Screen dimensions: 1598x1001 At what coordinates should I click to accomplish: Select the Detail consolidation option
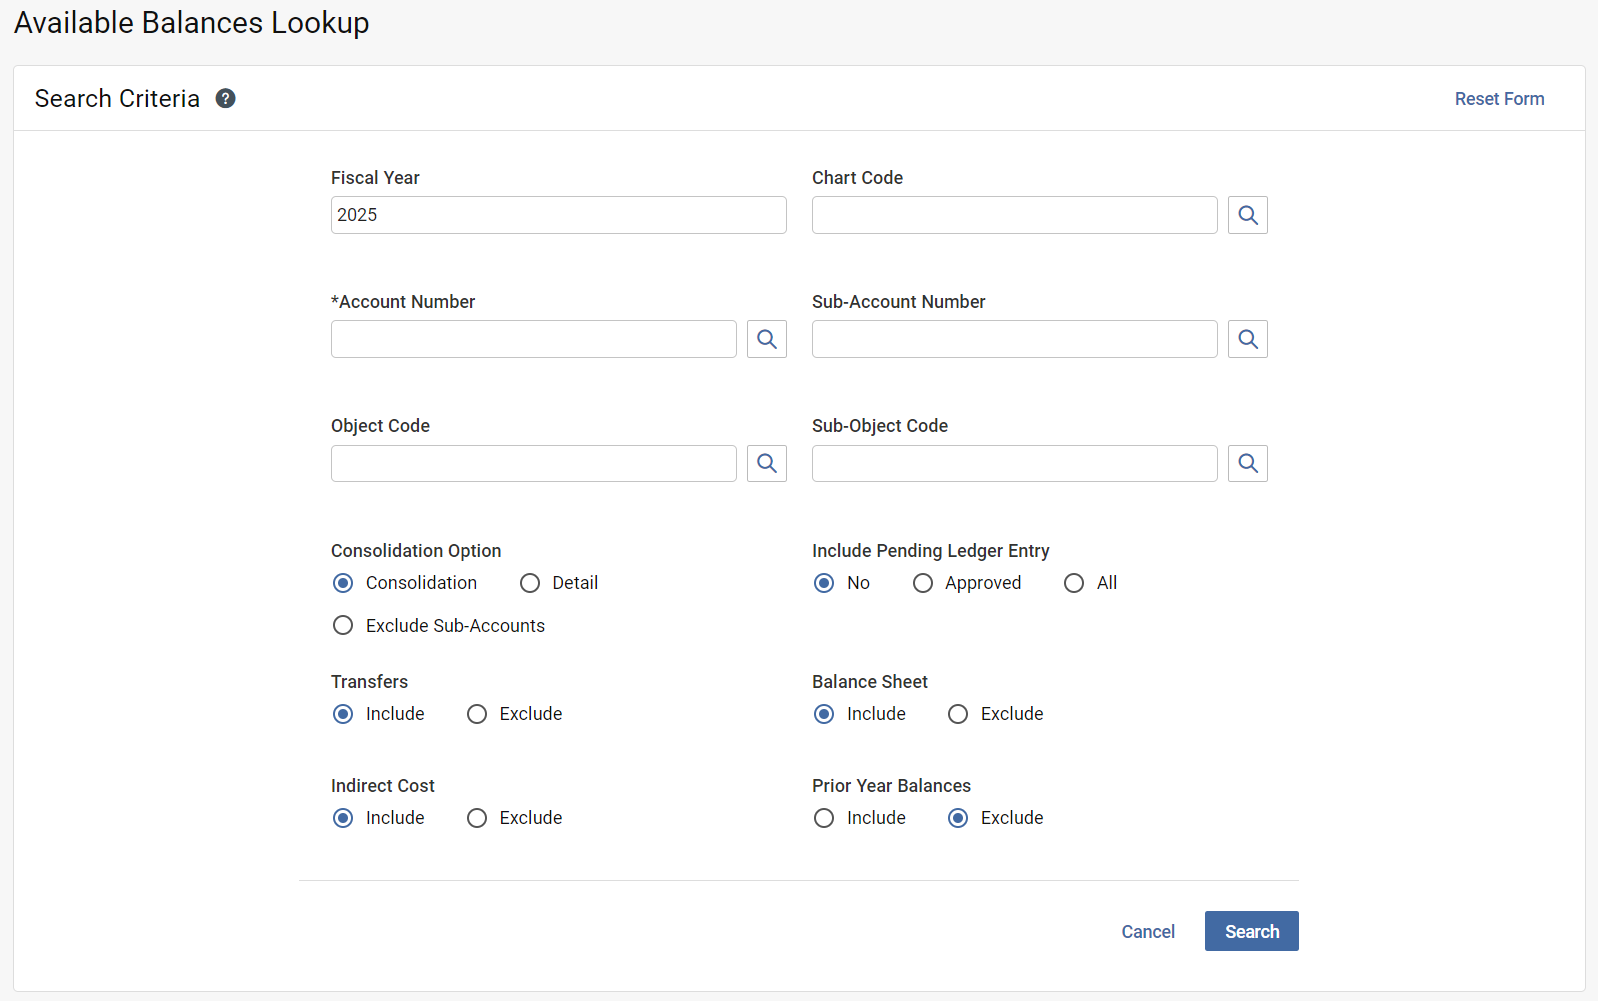(x=530, y=583)
